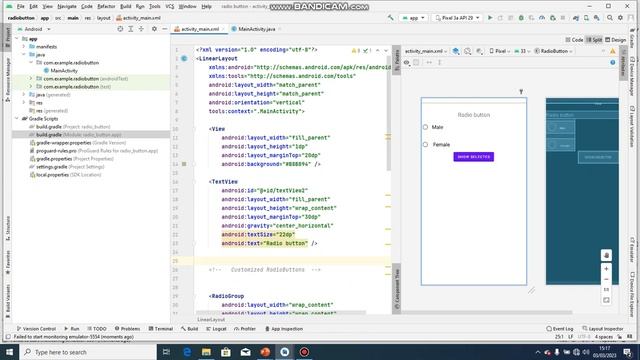Open Resource Manager side tab
640x360 pixels.
click(x=7, y=80)
